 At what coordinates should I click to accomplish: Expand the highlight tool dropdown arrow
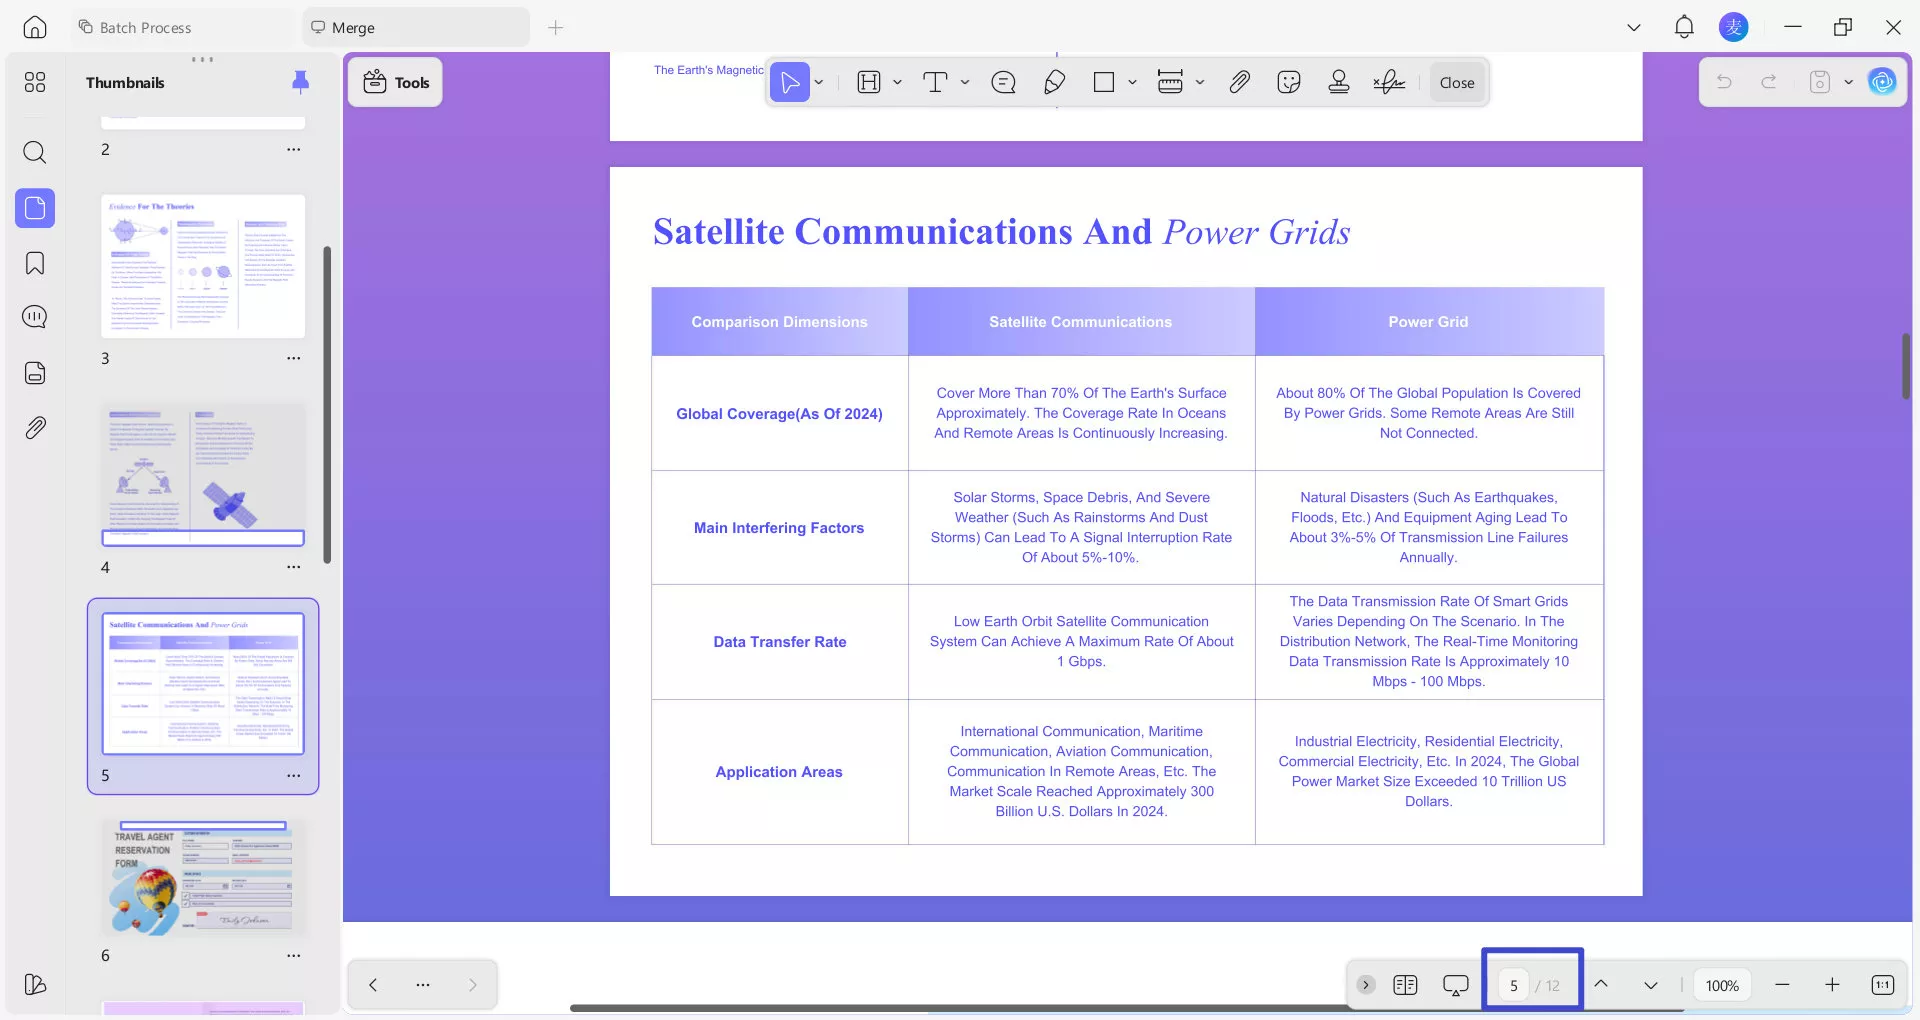click(x=897, y=82)
